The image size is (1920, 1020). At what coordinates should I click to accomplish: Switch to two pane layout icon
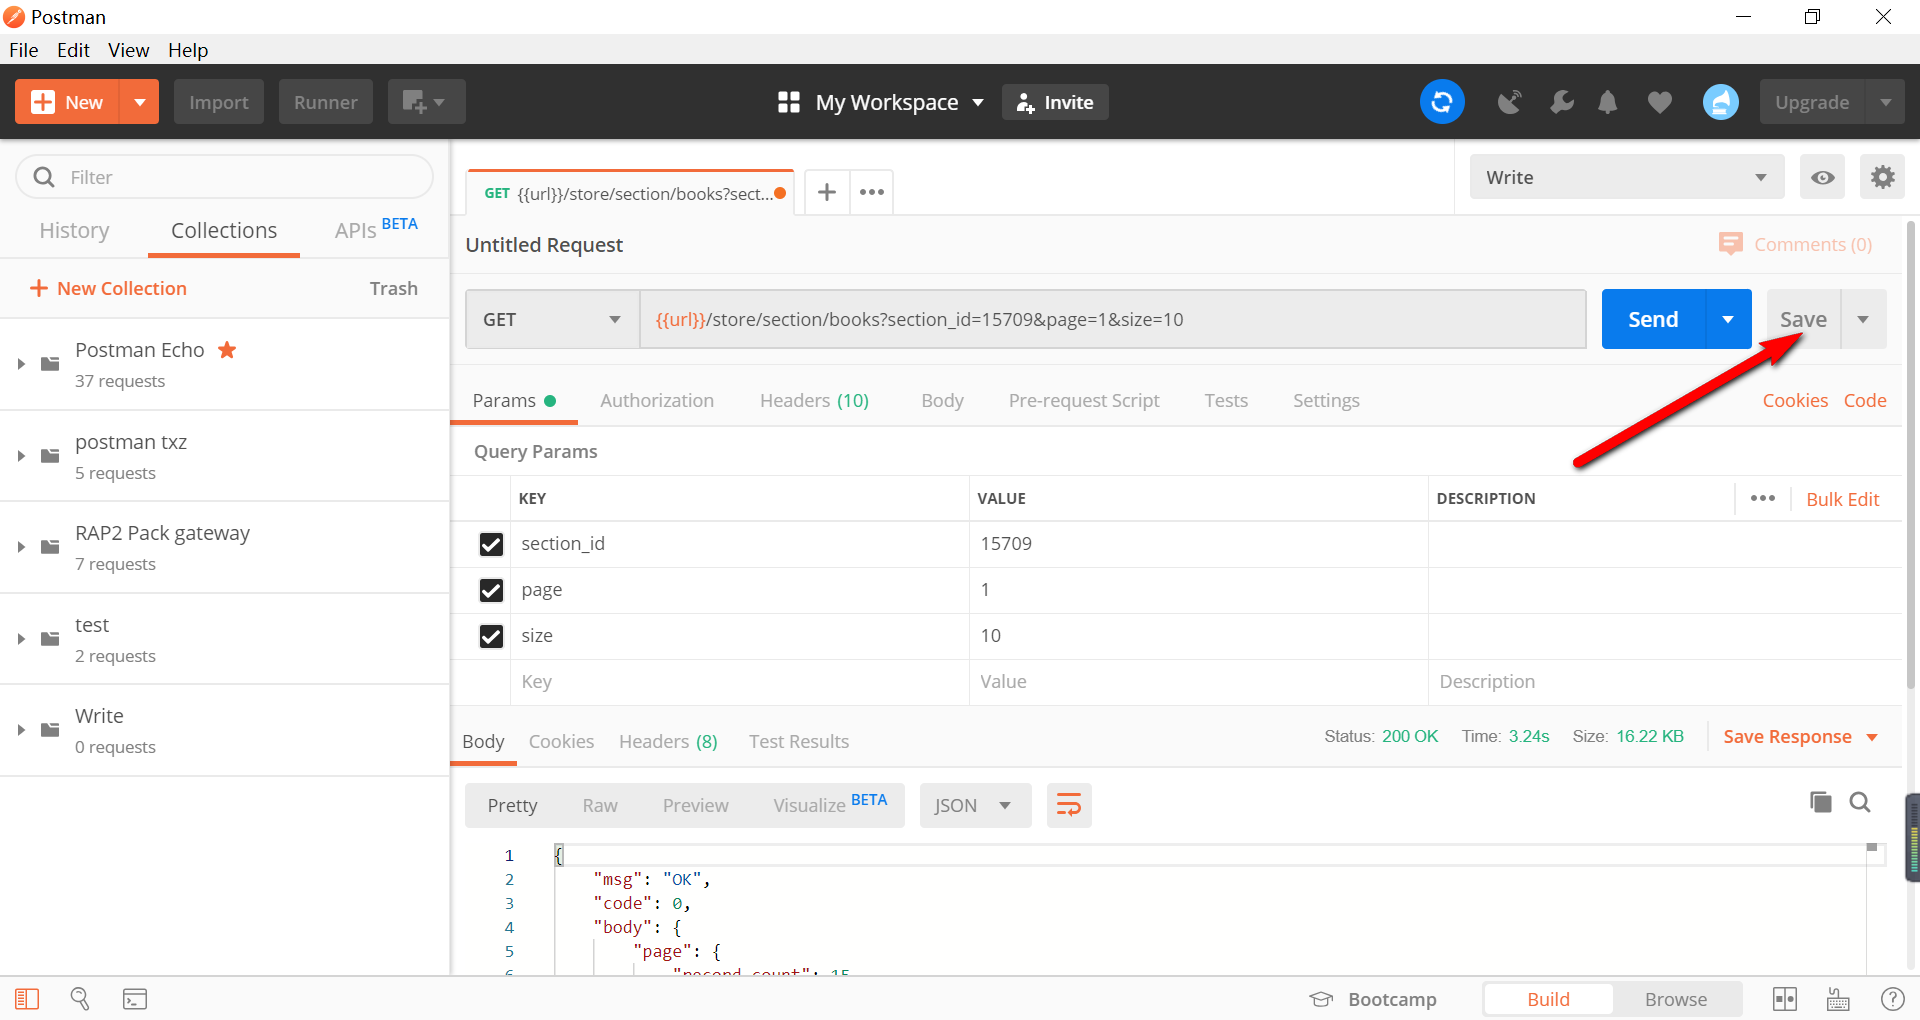coord(1785,998)
